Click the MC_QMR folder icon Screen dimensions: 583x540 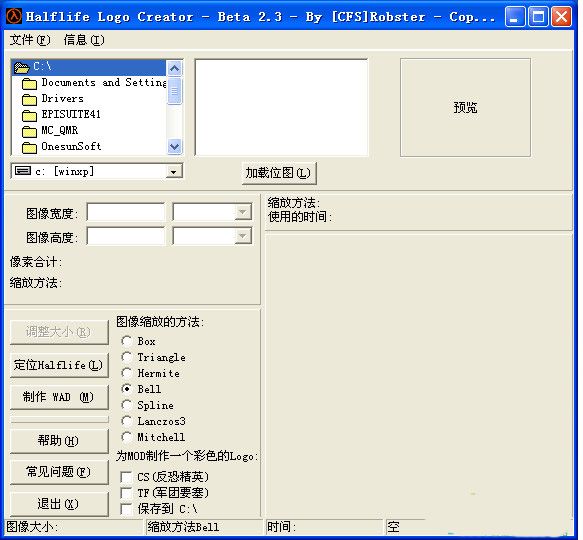29,132
